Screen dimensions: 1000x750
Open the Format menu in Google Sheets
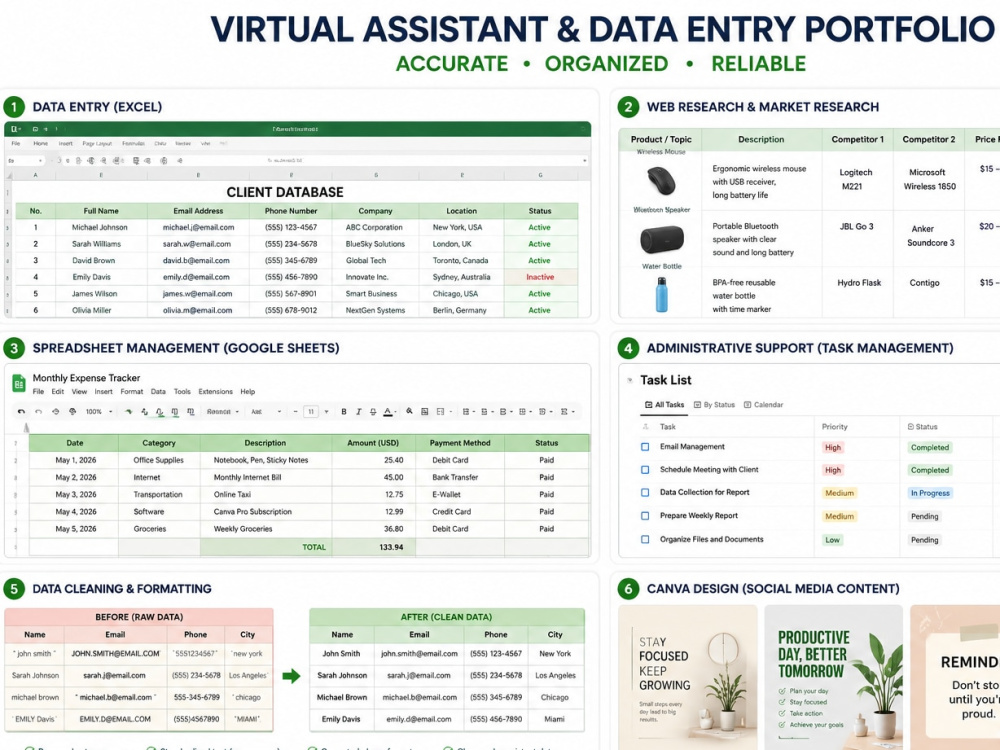click(x=131, y=392)
